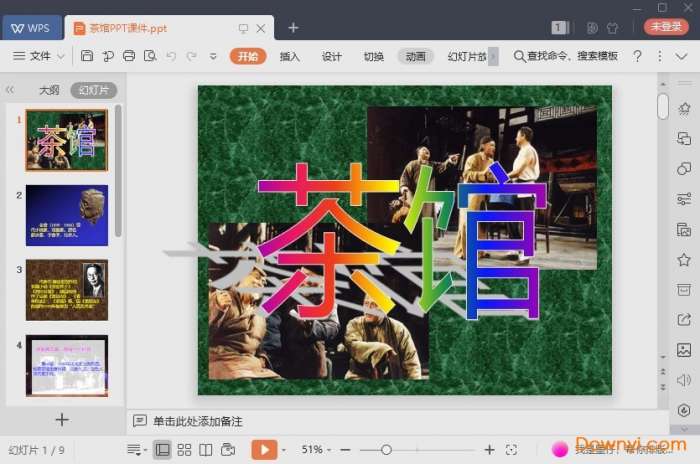The width and height of the screenshot is (700, 464).
Task: Start slideshow with orange play button
Action: click(x=264, y=450)
